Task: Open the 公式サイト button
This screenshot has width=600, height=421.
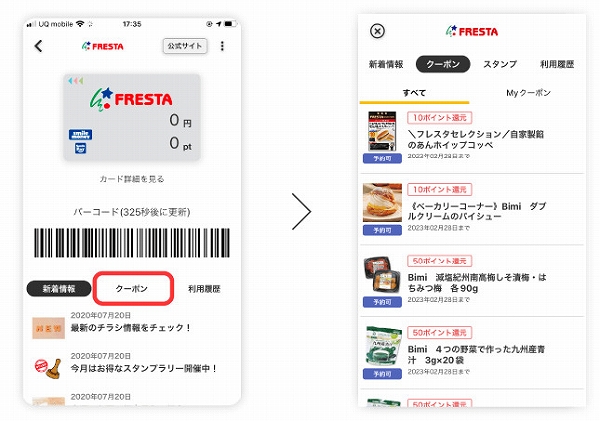Action: 185,46
